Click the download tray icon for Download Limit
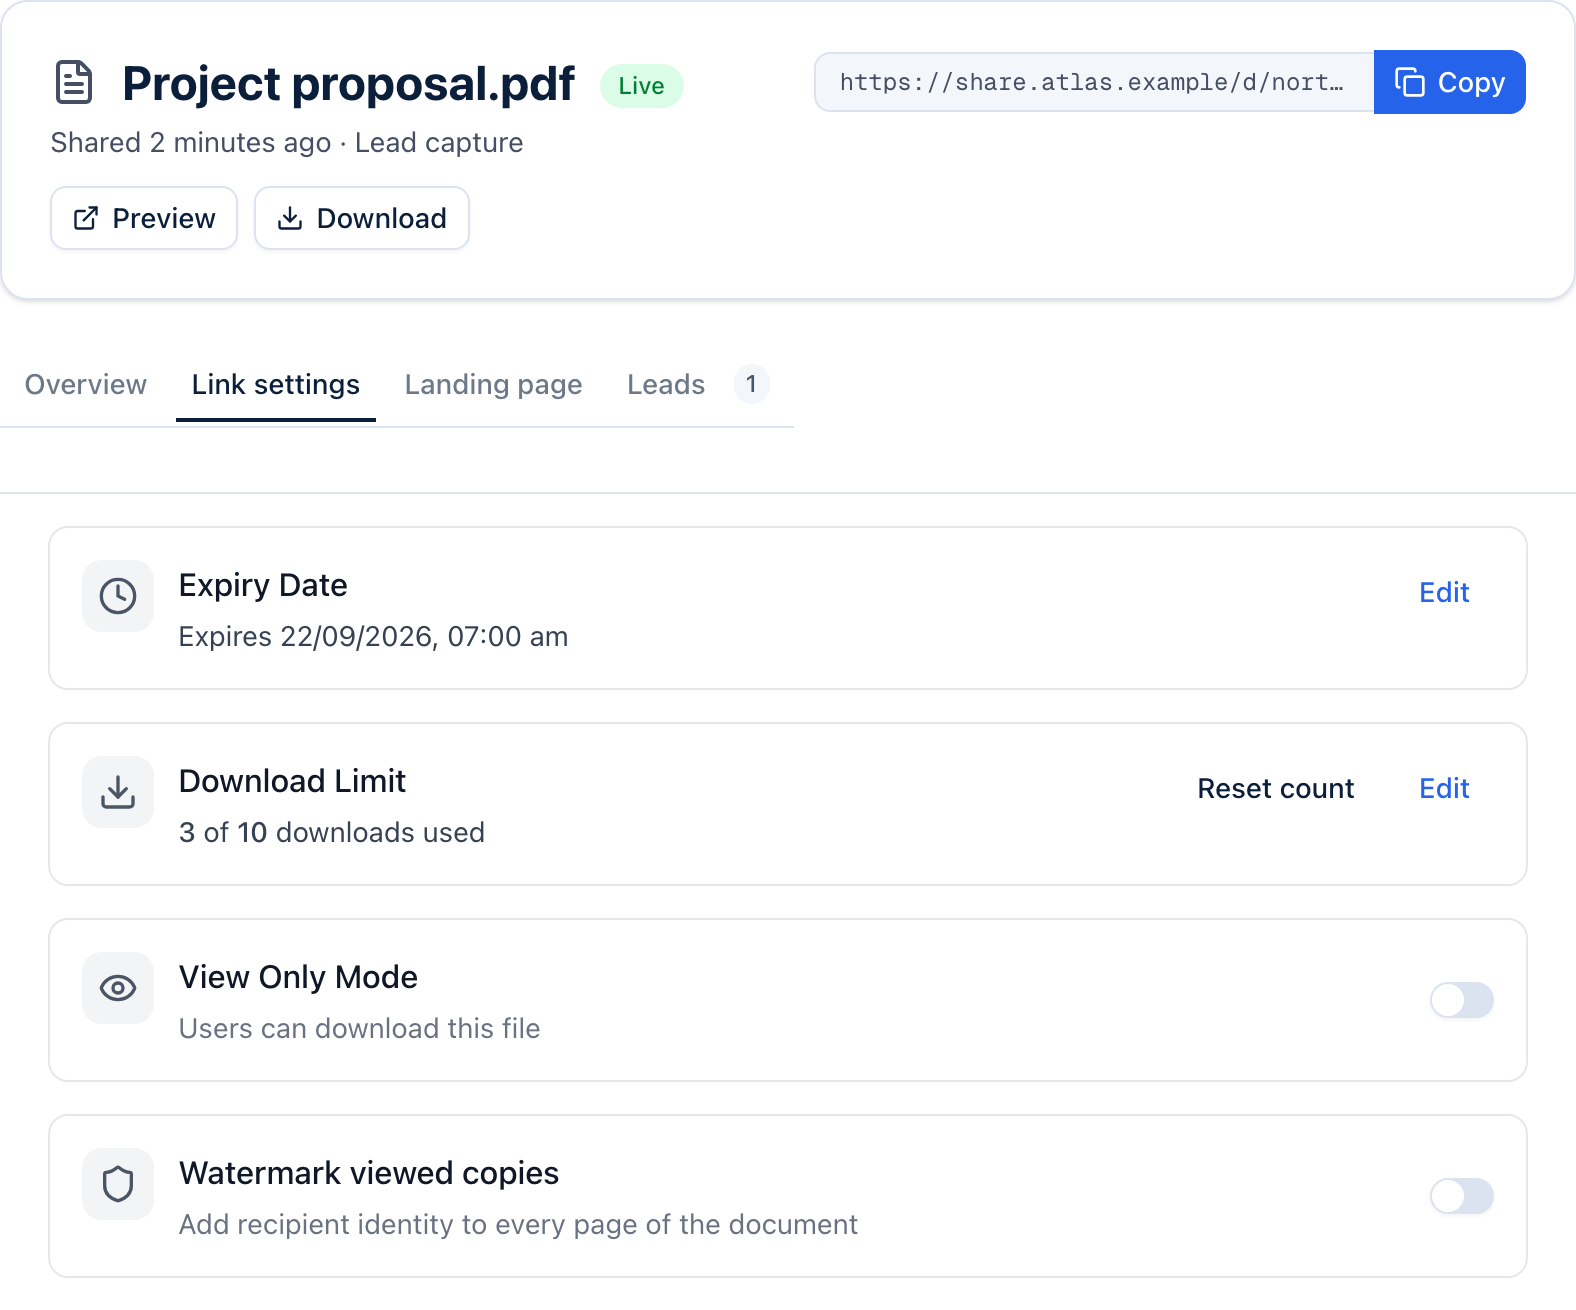The width and height of the screenshot is (1576, 1310). (x=118, y=792)
